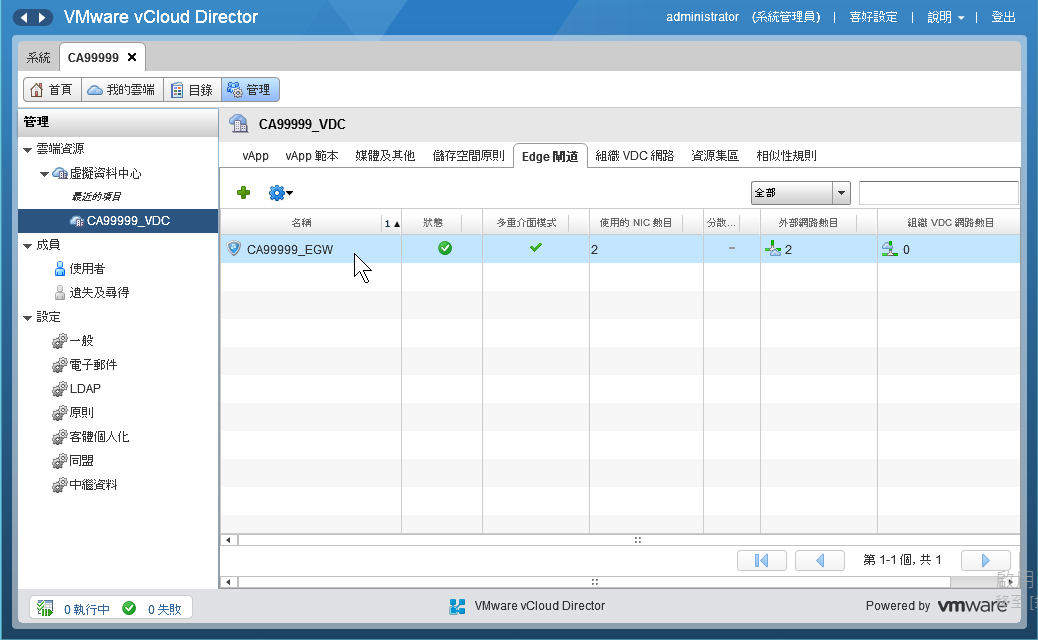Open the blue gear actions menu
Image resolution: width=1038 pixels, height=640 pixels.
(x=280, y=193)
